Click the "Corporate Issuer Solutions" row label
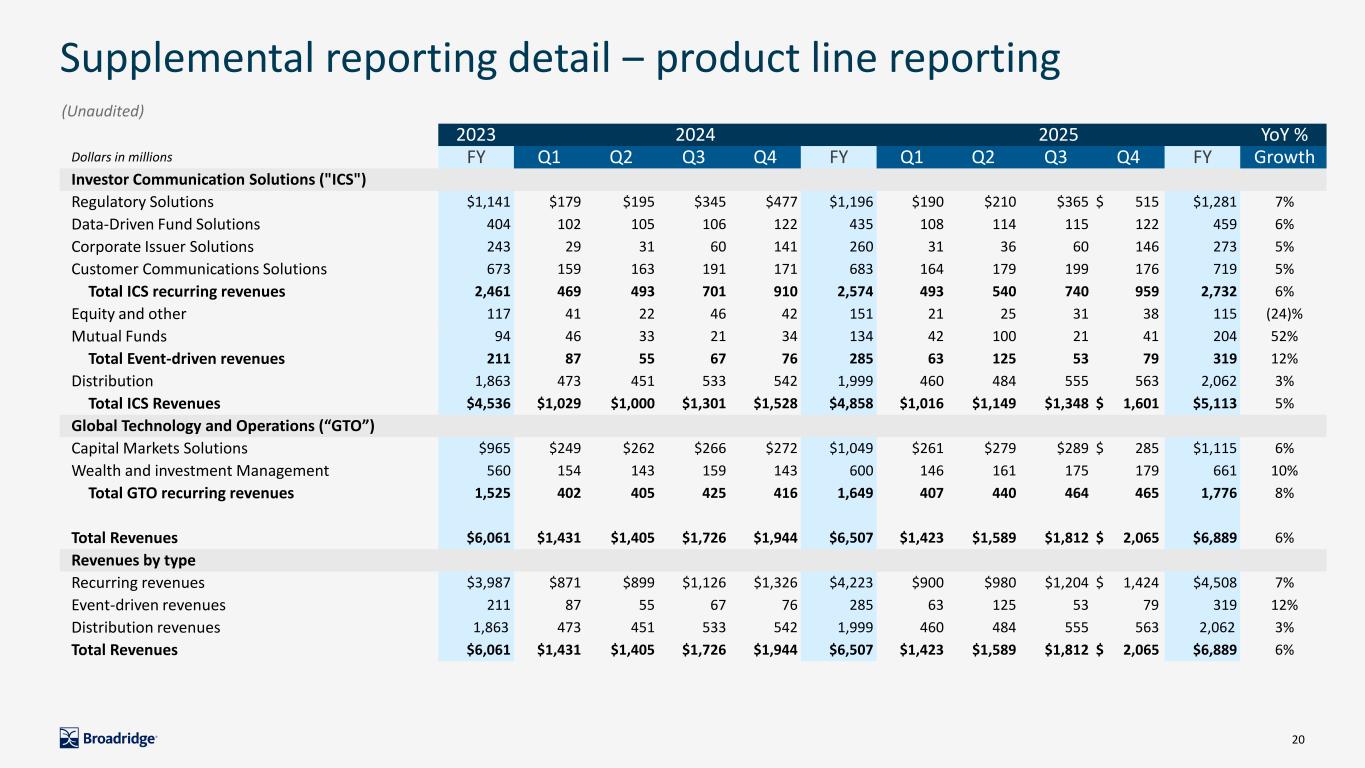 coord(162,246)
